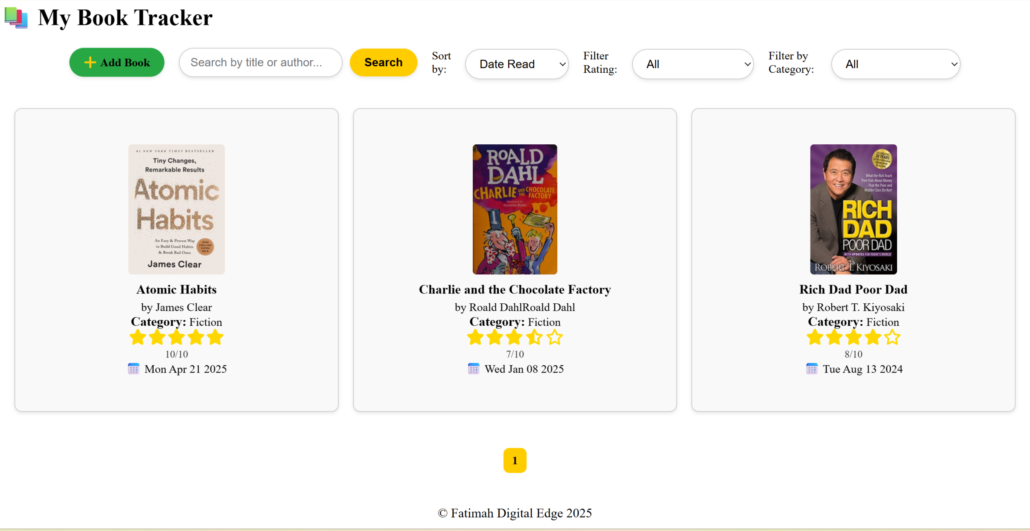The image size is (1030, 531).
Task: Click the Atomic Habits title text
Action: [x=177, y=289]
